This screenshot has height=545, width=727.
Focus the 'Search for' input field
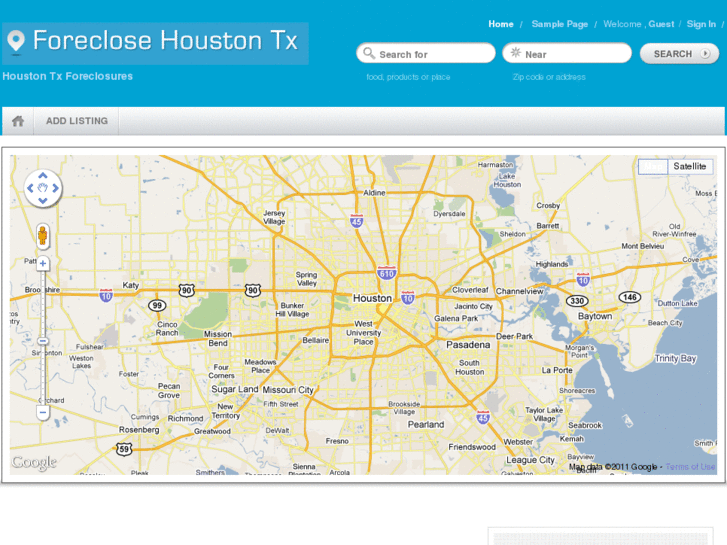click(x=426, y=54)
